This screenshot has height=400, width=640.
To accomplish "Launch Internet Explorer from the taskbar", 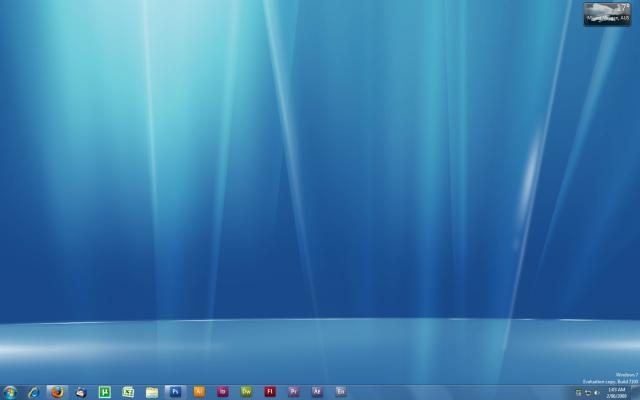I will [x=34, y=392].
